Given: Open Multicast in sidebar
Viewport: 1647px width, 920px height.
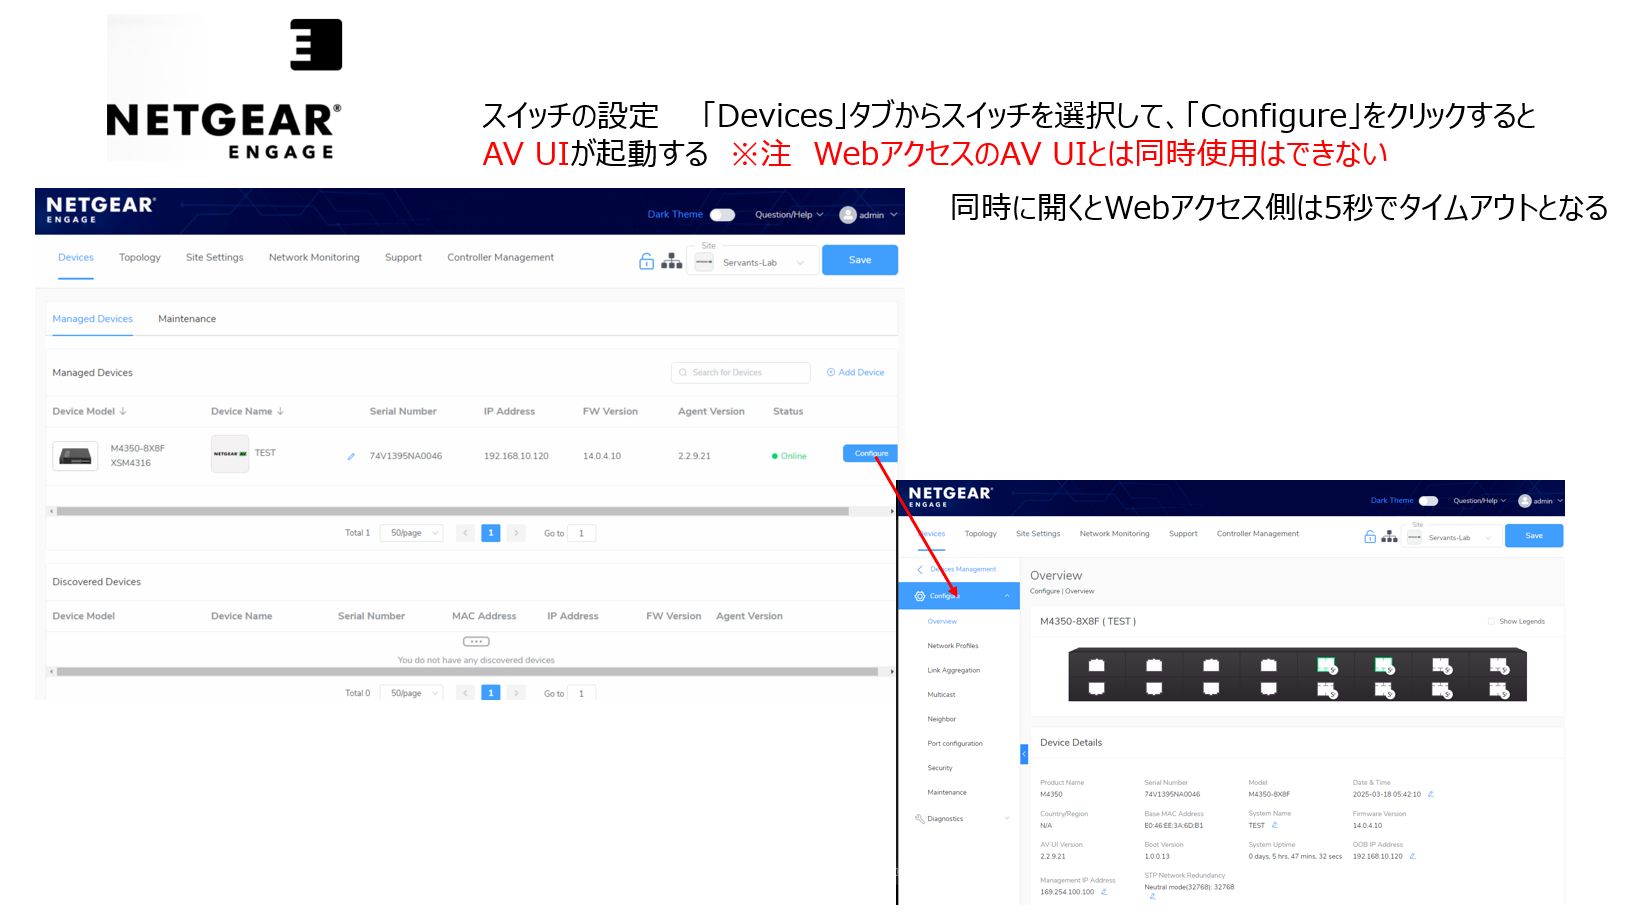Looking at the screenshot, I should click(941, 695).
